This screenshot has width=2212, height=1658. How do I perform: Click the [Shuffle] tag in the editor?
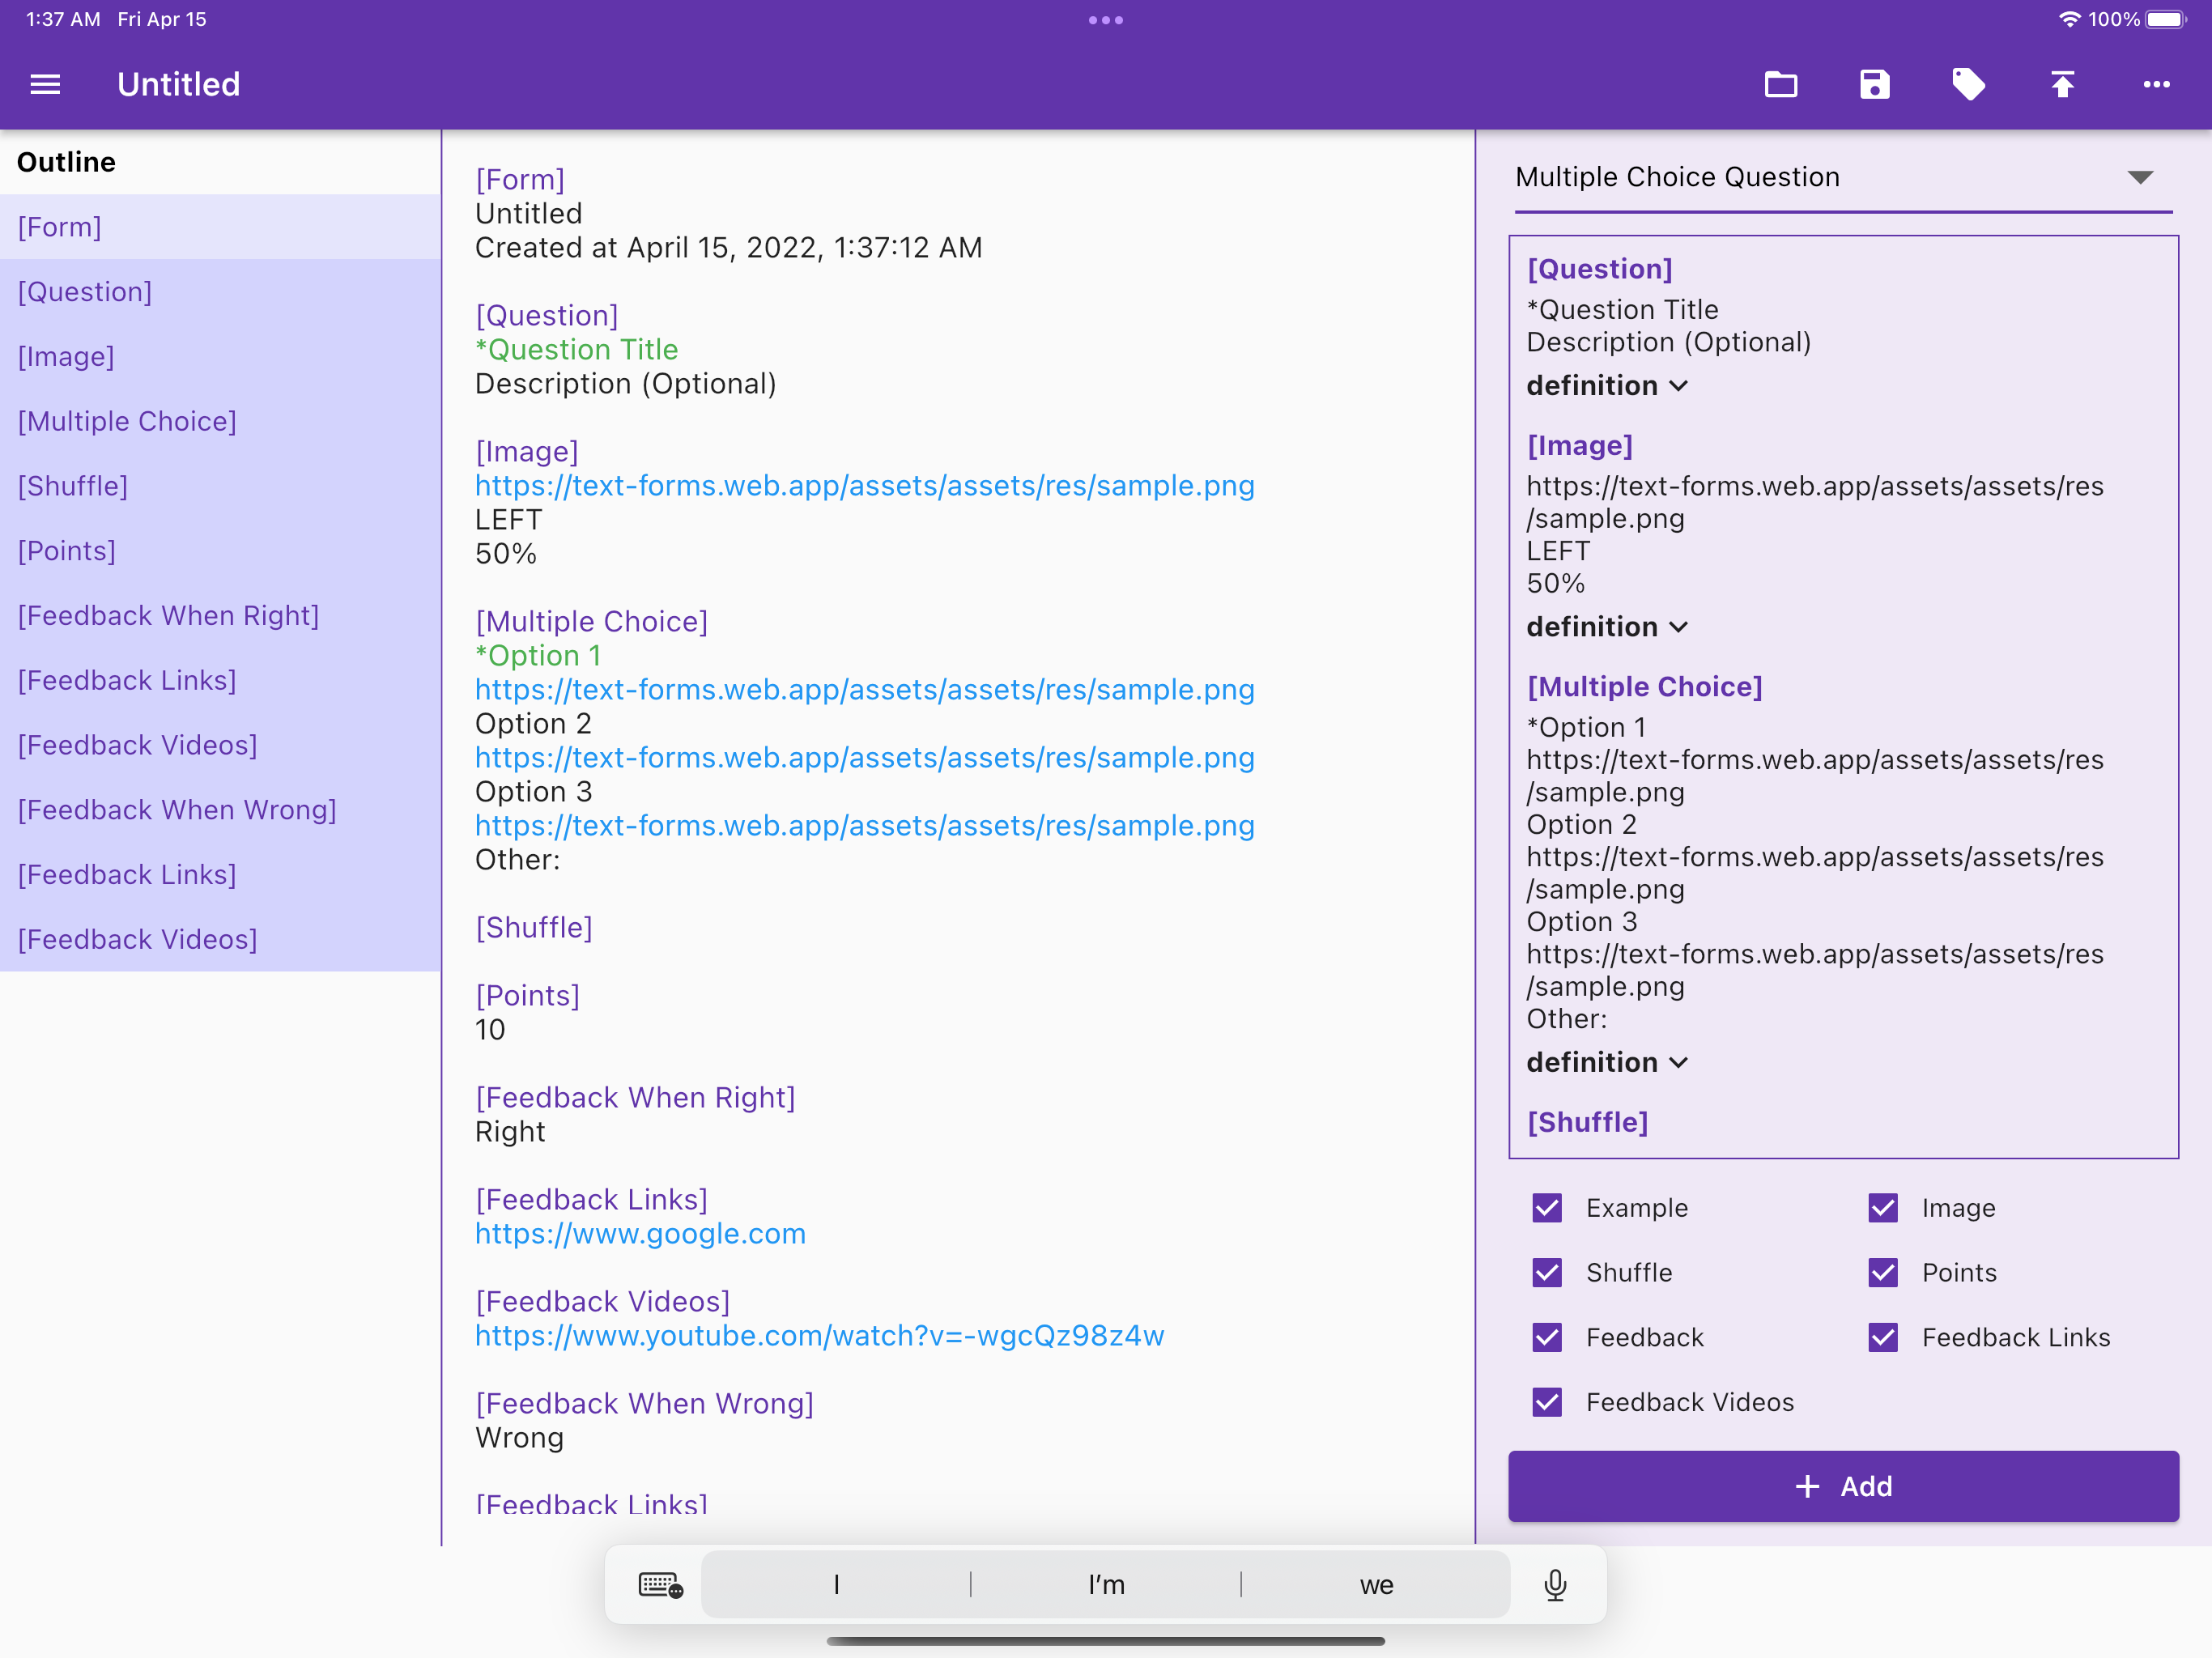point(533,928)
